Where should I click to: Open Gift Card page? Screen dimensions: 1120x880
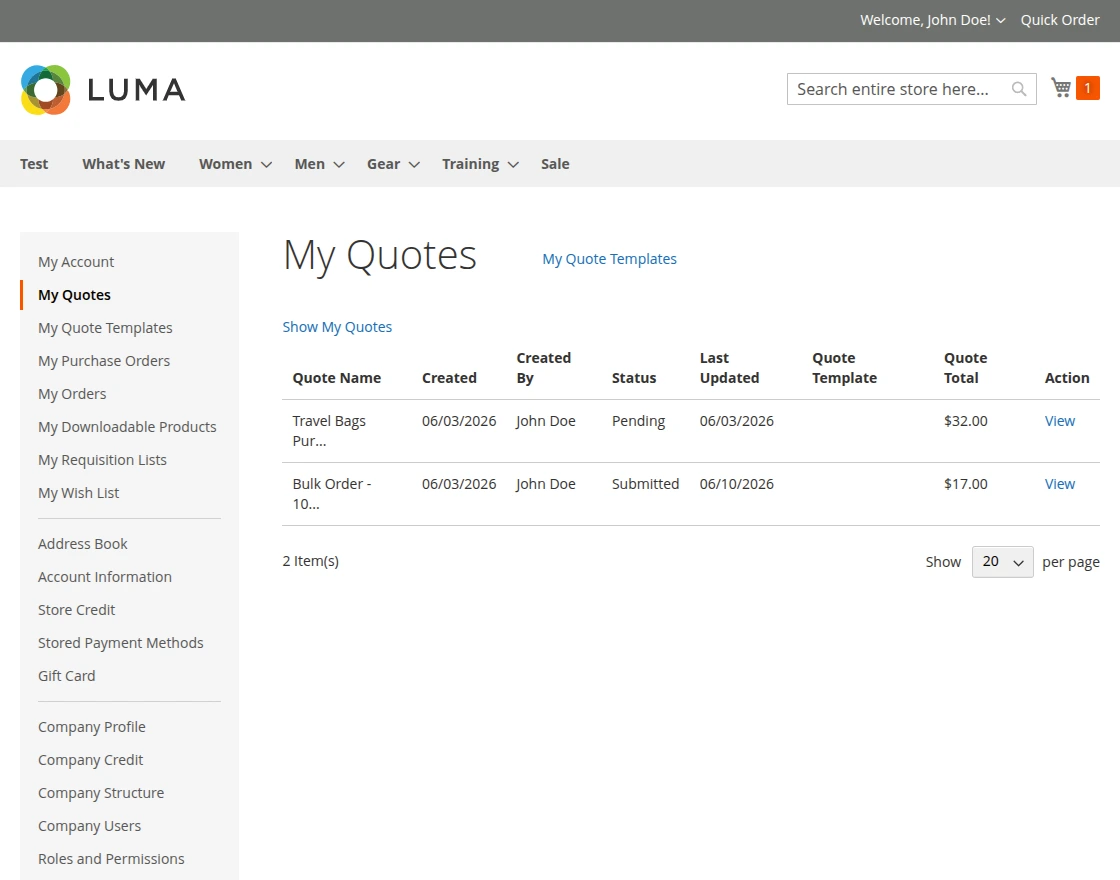point(66,676)
